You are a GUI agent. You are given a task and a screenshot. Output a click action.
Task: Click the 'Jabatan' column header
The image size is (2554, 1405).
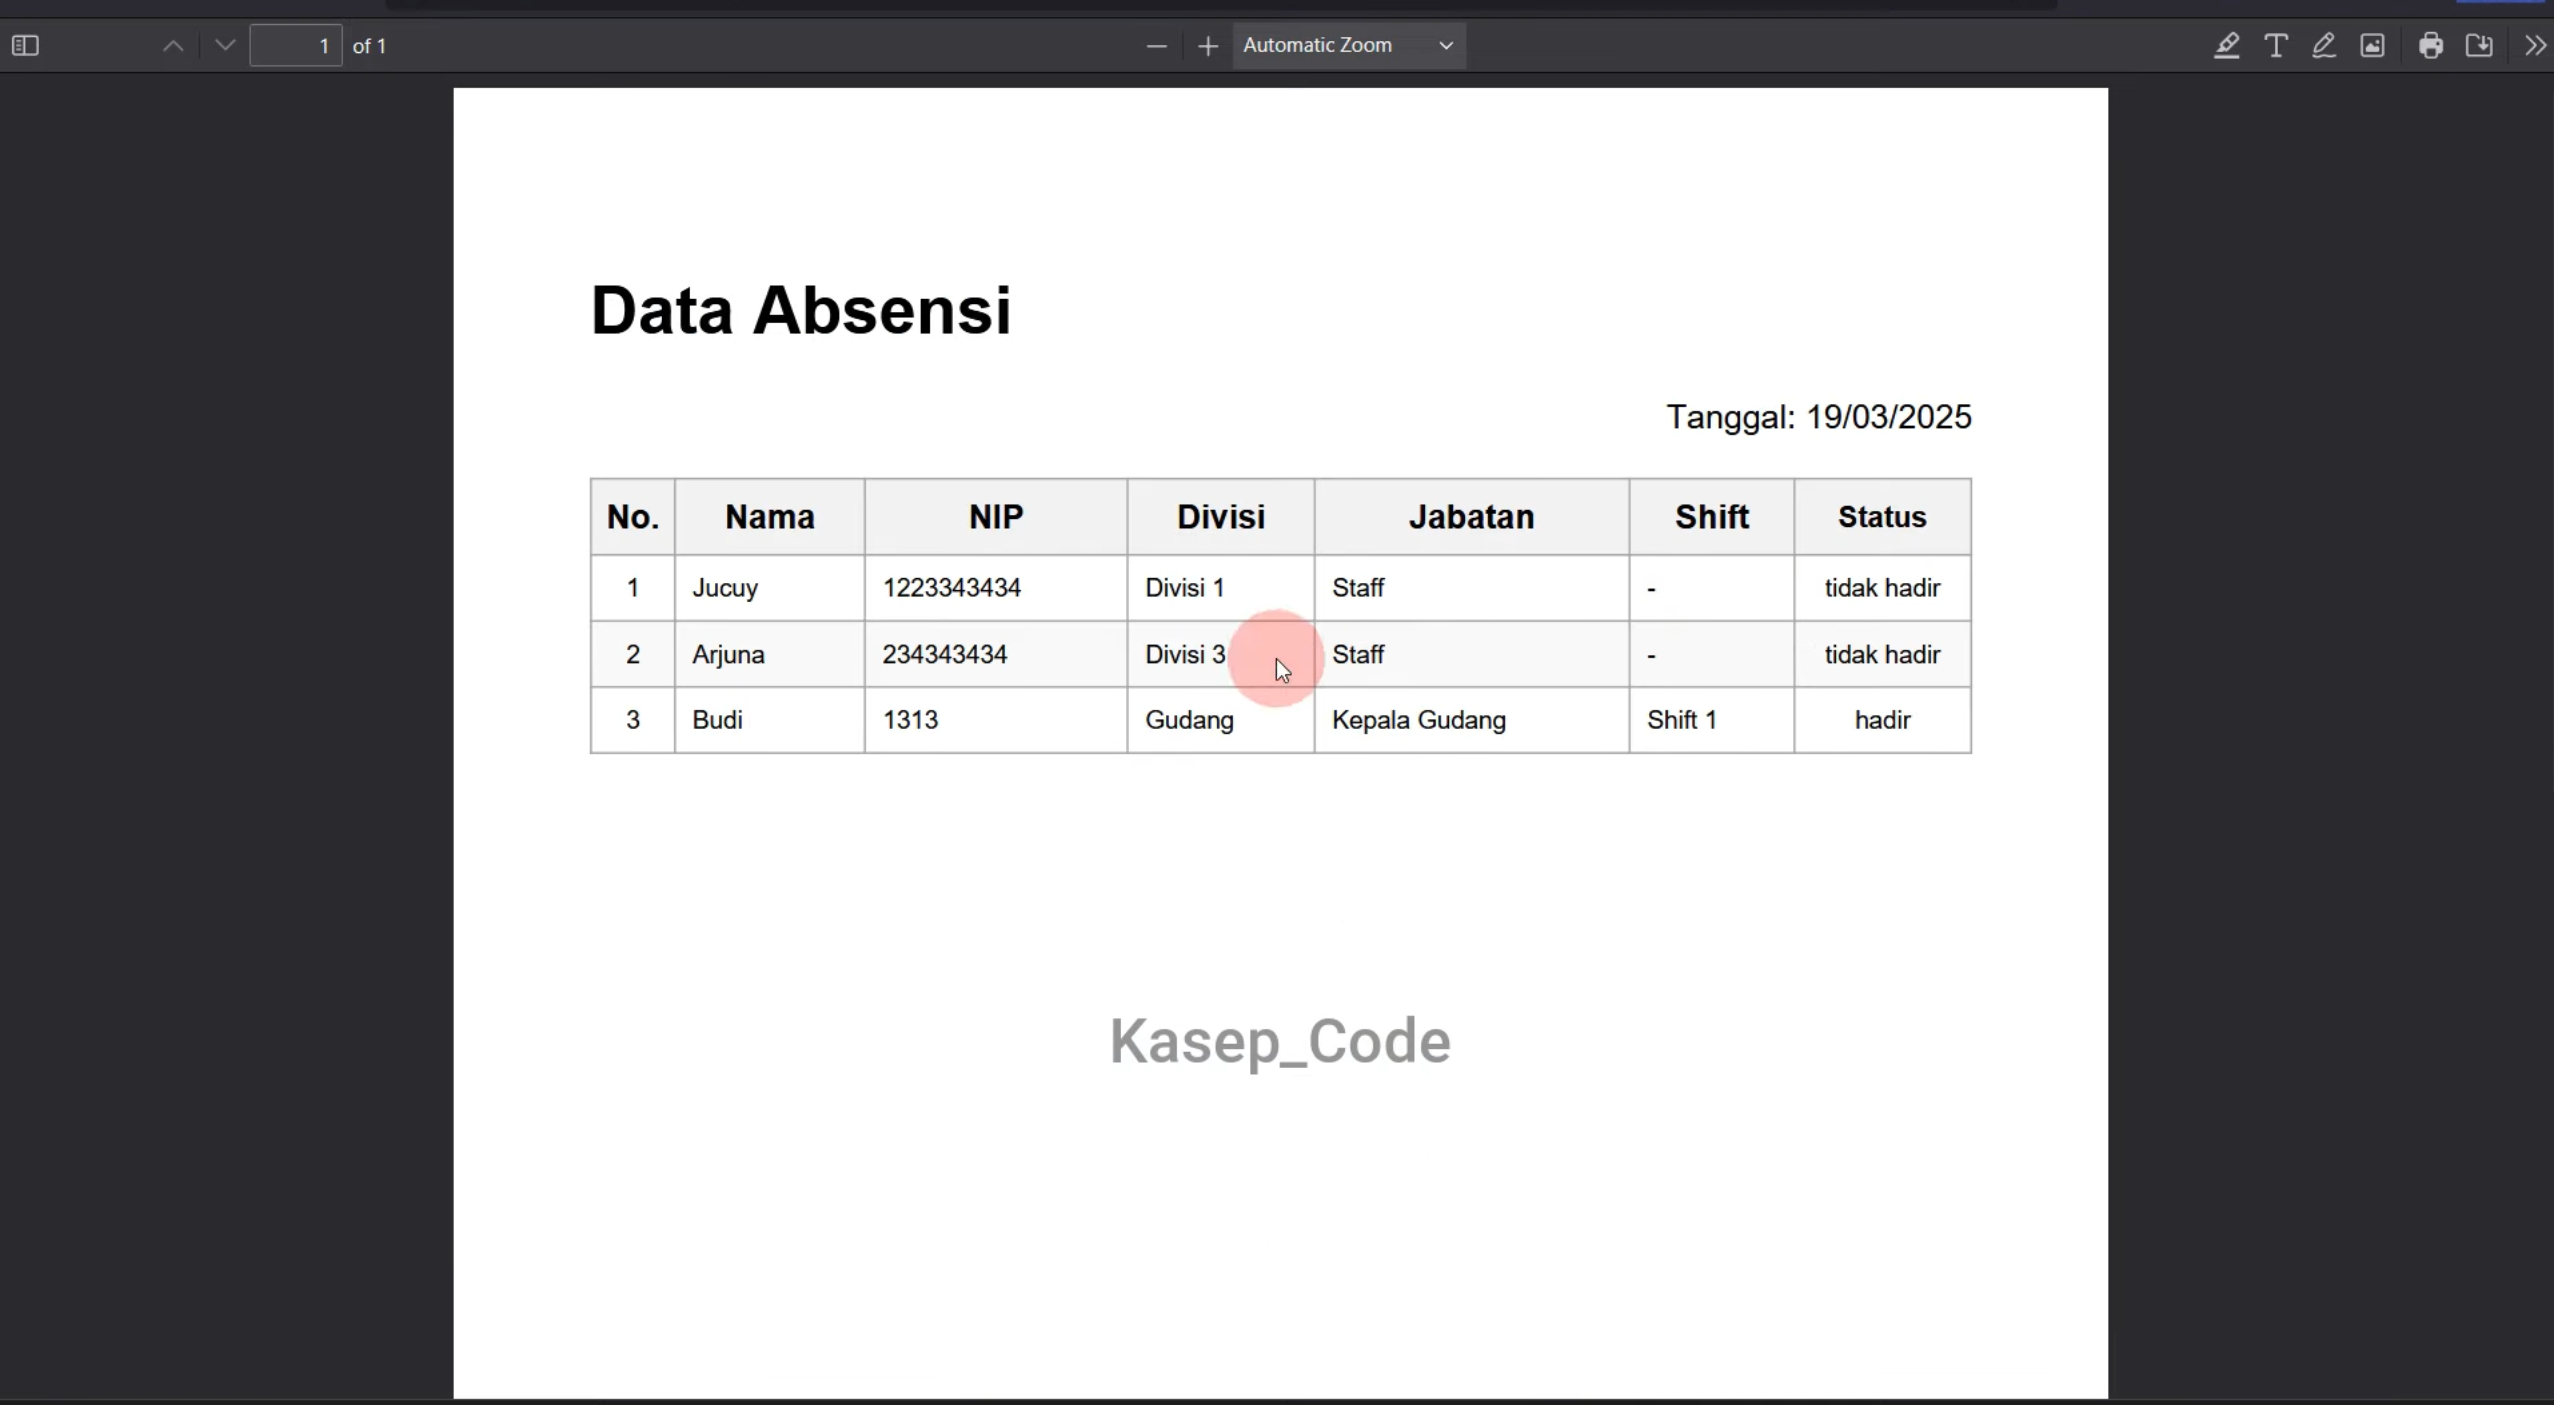pyautogui.click(x=1472, y=517)
